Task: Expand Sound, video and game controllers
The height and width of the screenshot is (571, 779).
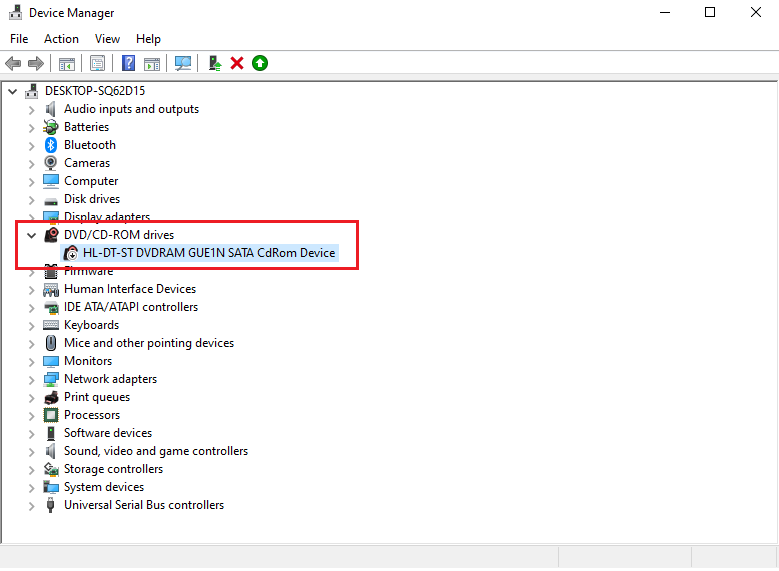Action: (31, 452)
